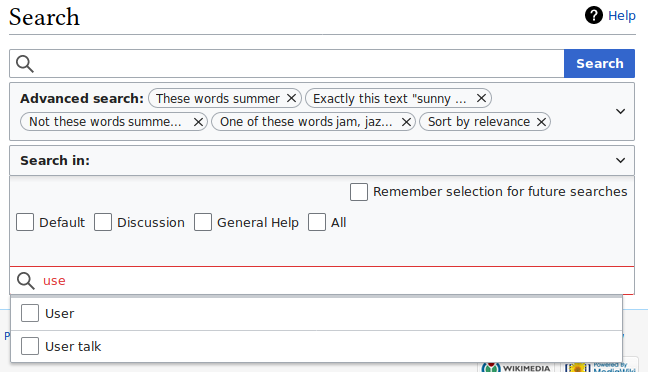The image size is (648, 372).
Task: Click the Help question mark icon
Action: 593,16
